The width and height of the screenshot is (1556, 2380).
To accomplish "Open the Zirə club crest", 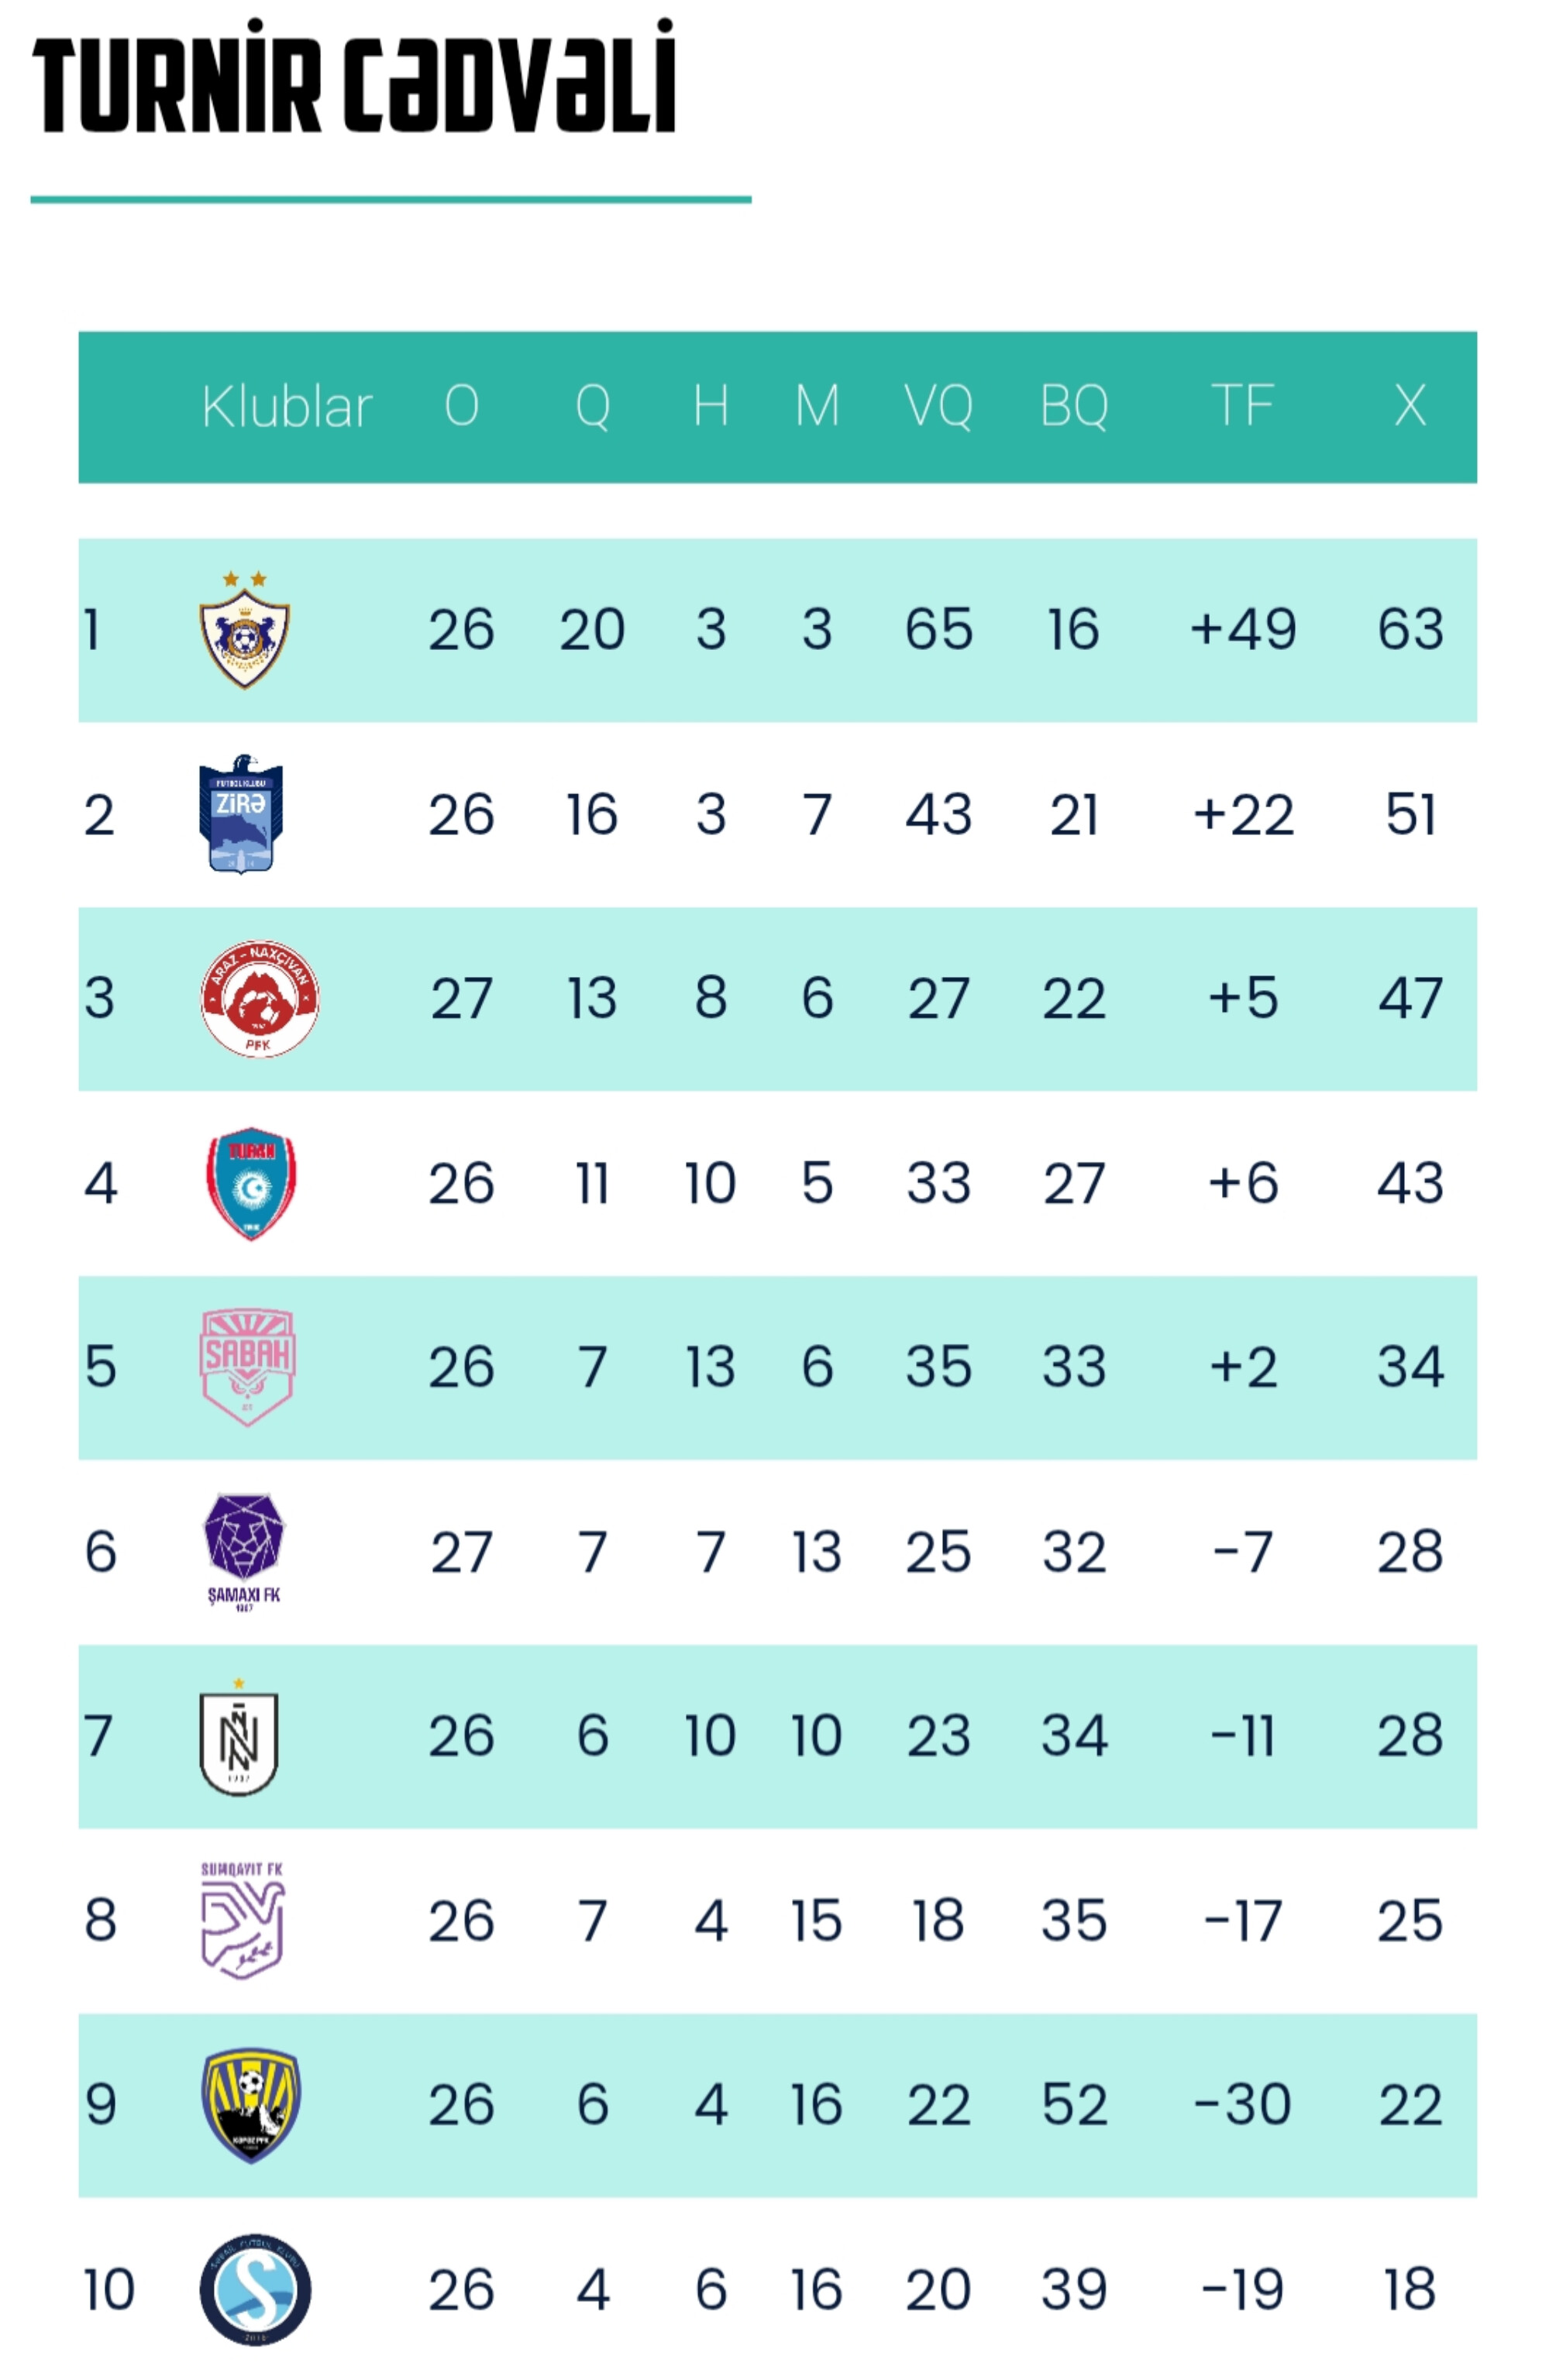I will (241, 814).
